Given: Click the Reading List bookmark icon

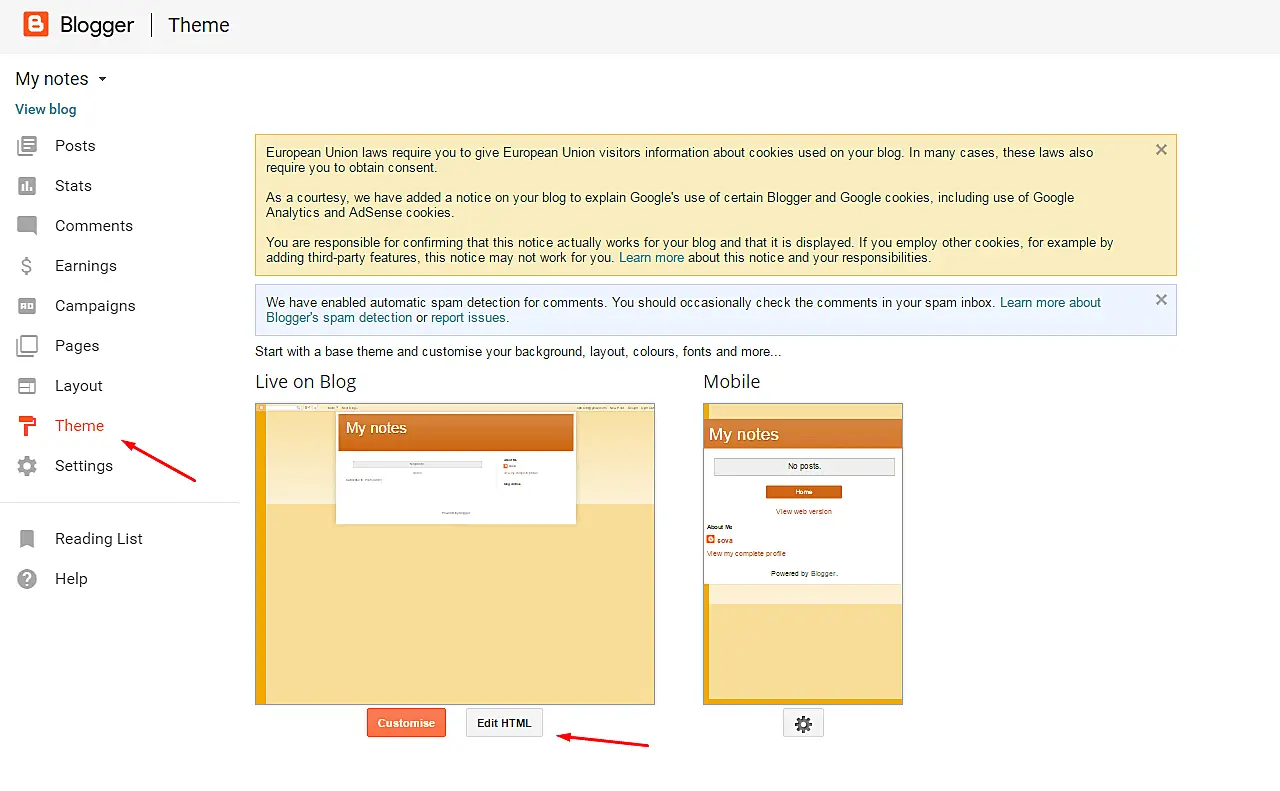Looking at the screenshot, I should click(27, 539).
